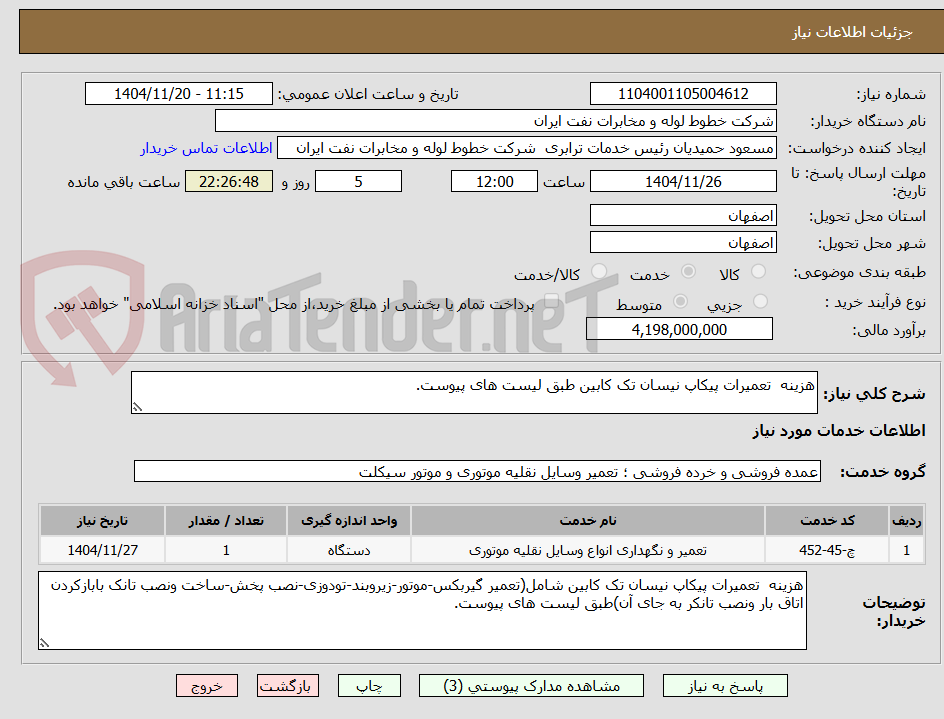Click the گروه خدمت field
The height and width of the screenshot is (719, 944).
coord(477,472)
